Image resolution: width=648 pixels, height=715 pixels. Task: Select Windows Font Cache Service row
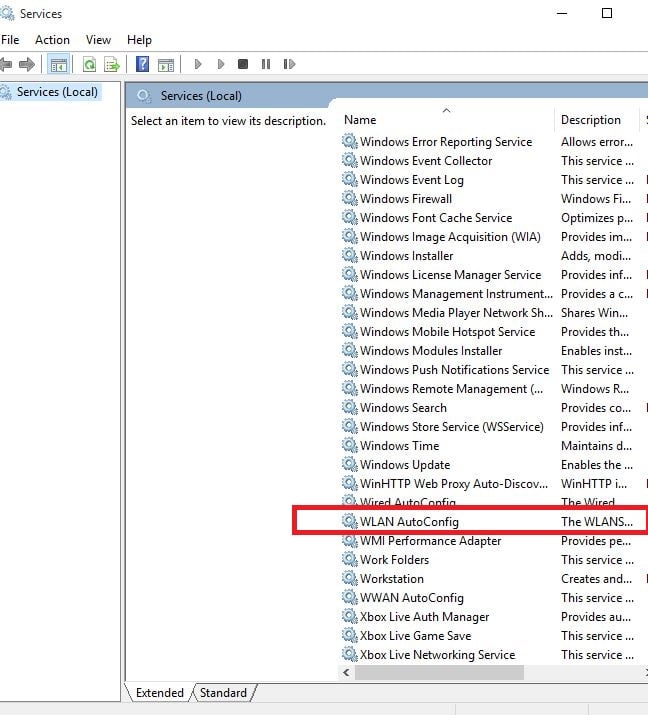point(436,218)
